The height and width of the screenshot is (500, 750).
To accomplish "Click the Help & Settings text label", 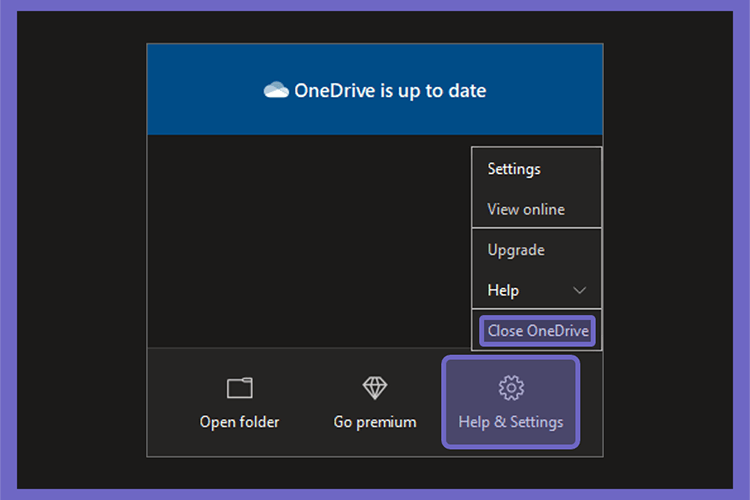I will tap(511, 422).
